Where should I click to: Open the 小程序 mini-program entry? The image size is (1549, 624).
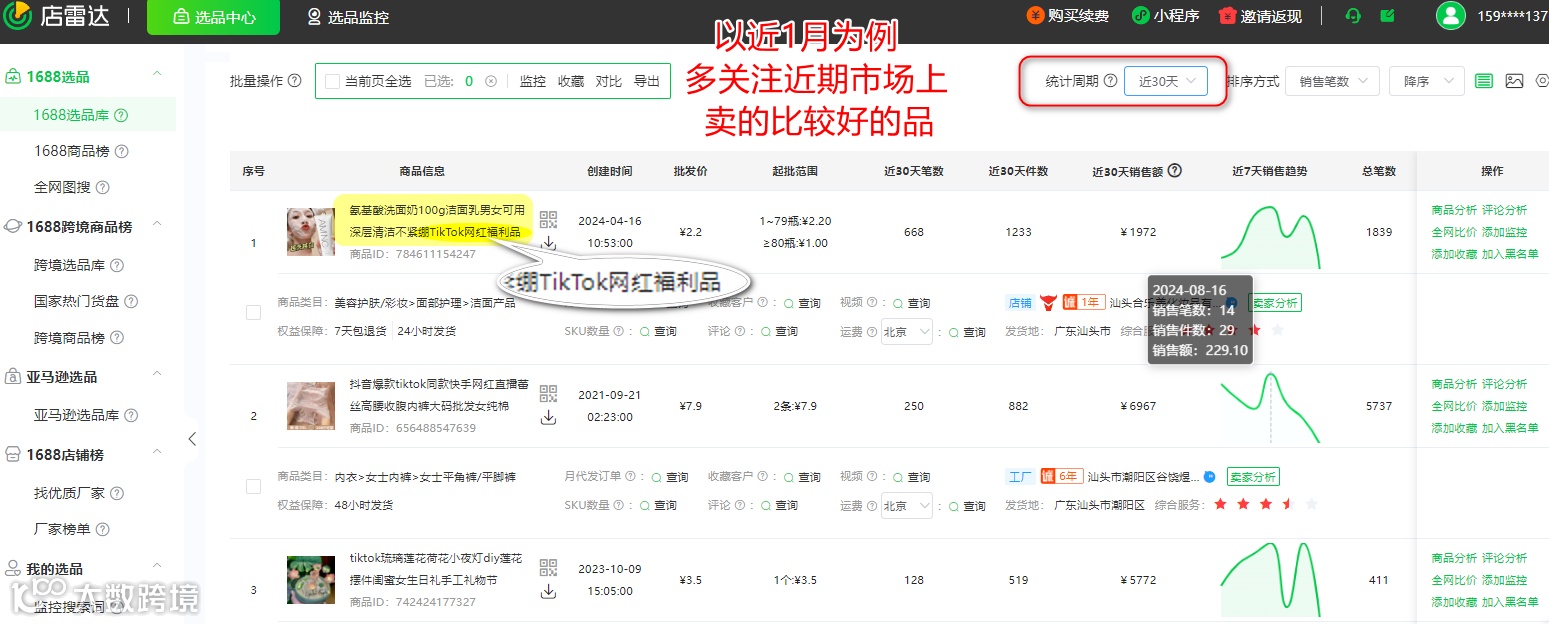tap(1165, 17)
